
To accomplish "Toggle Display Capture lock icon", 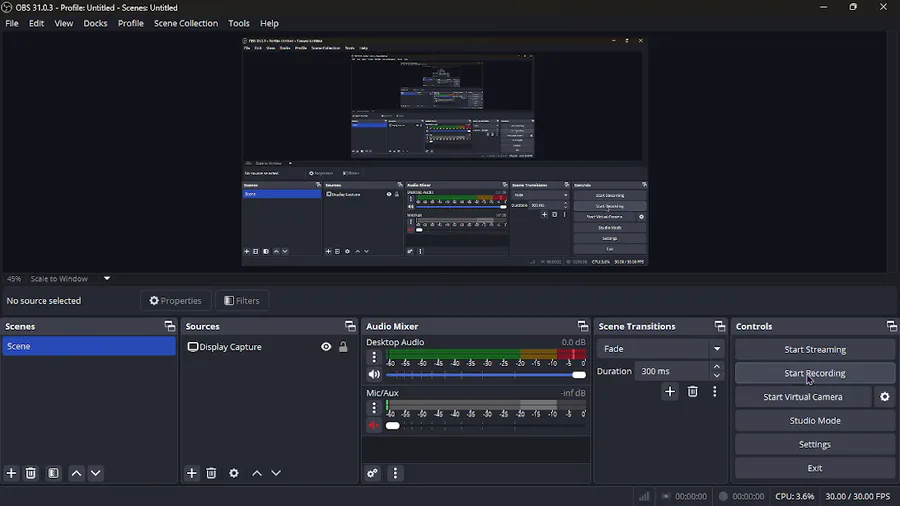I will 343,347.
